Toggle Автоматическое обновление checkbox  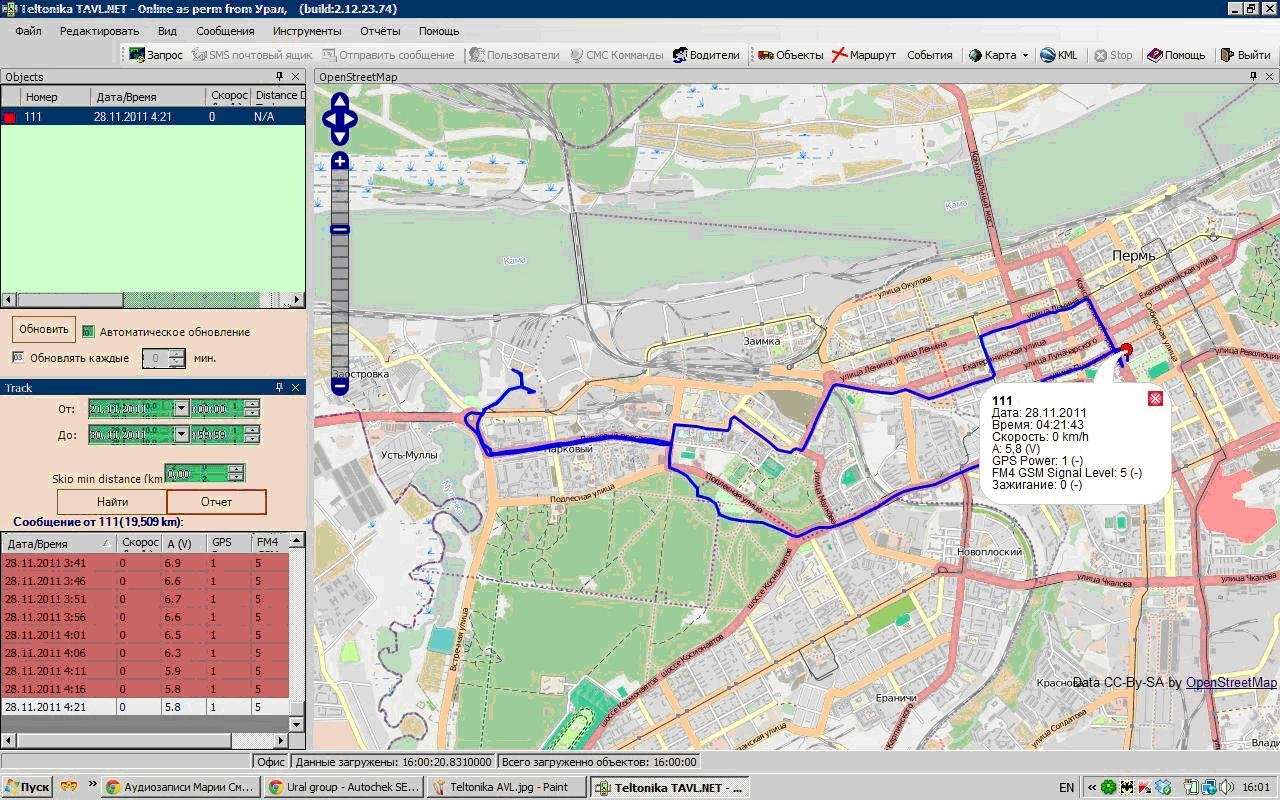pyautogui.click(x=88, y=331)
